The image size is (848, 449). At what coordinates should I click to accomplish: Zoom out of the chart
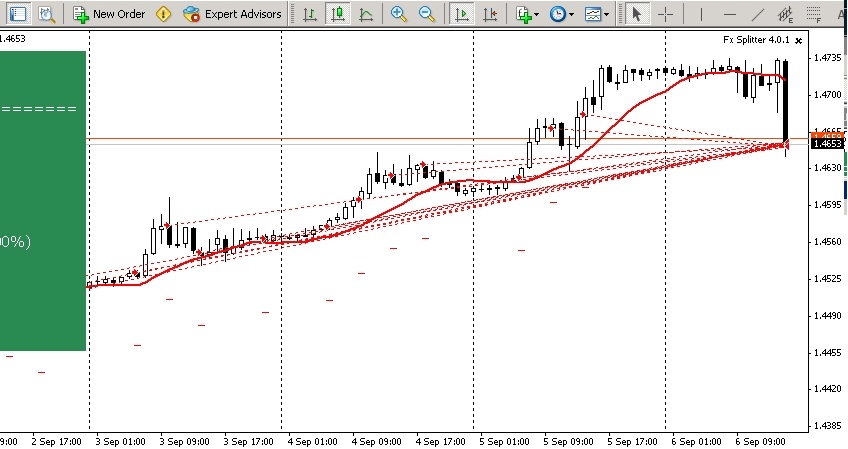pos(427,14)
